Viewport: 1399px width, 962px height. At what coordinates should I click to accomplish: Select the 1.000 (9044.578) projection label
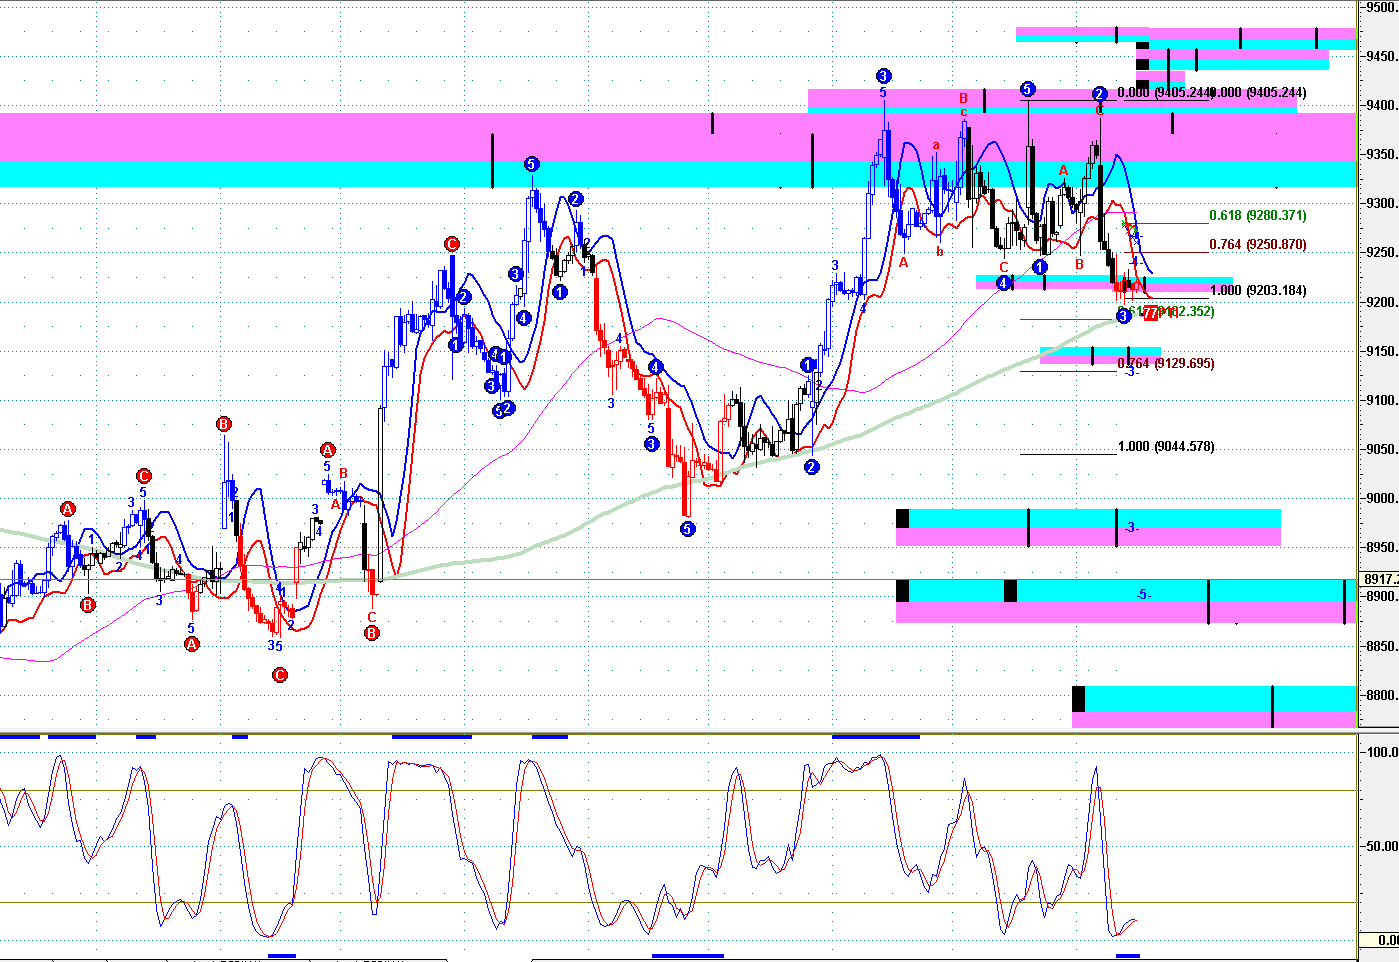pyautogui.click(x=1165, y=447)
